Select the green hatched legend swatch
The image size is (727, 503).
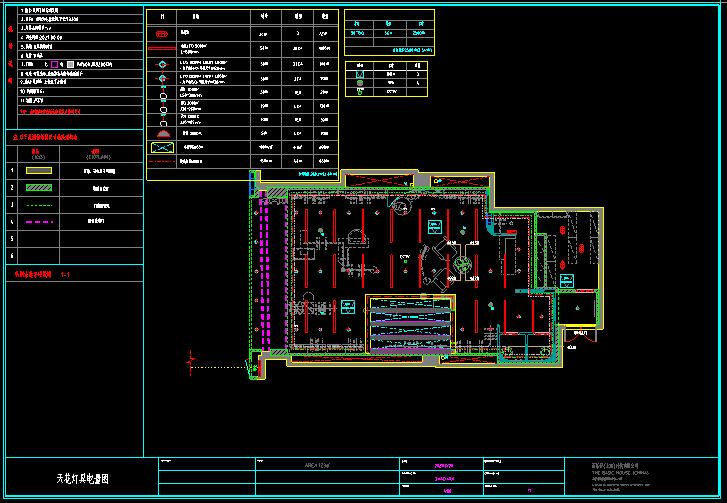pyautogui.click(x=39, y=188)
